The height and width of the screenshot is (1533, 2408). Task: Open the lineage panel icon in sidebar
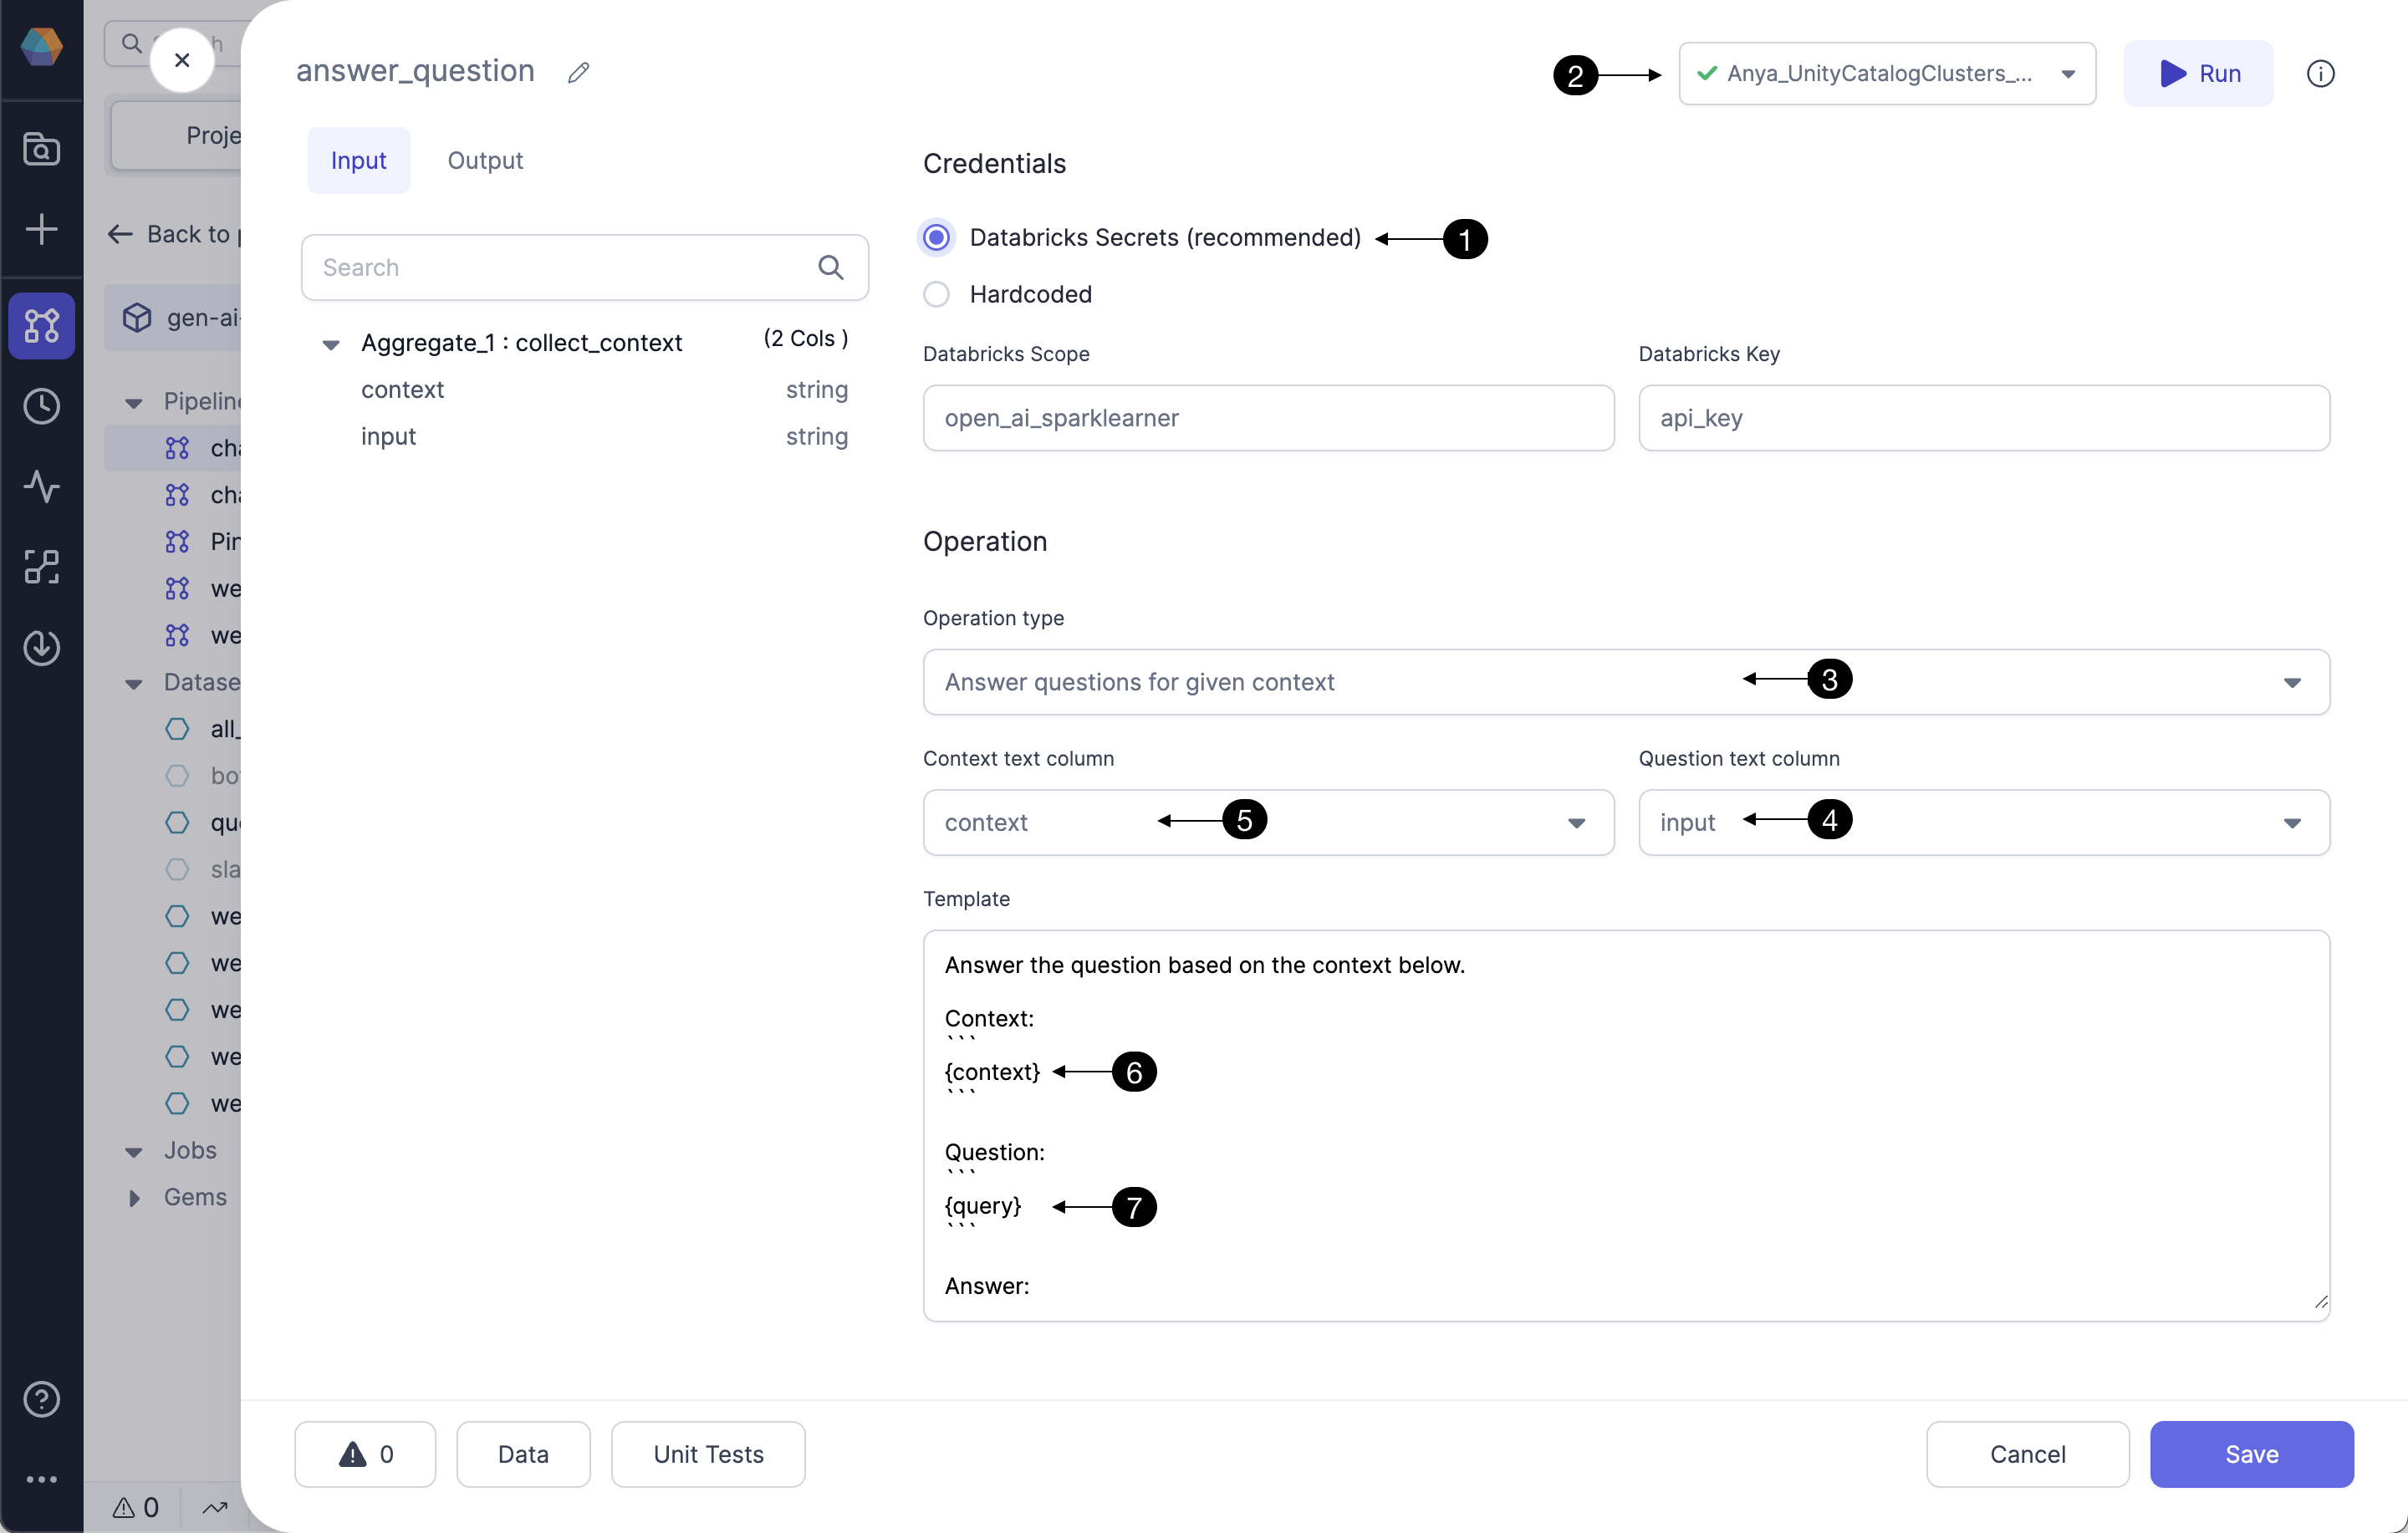pos(42,567)
